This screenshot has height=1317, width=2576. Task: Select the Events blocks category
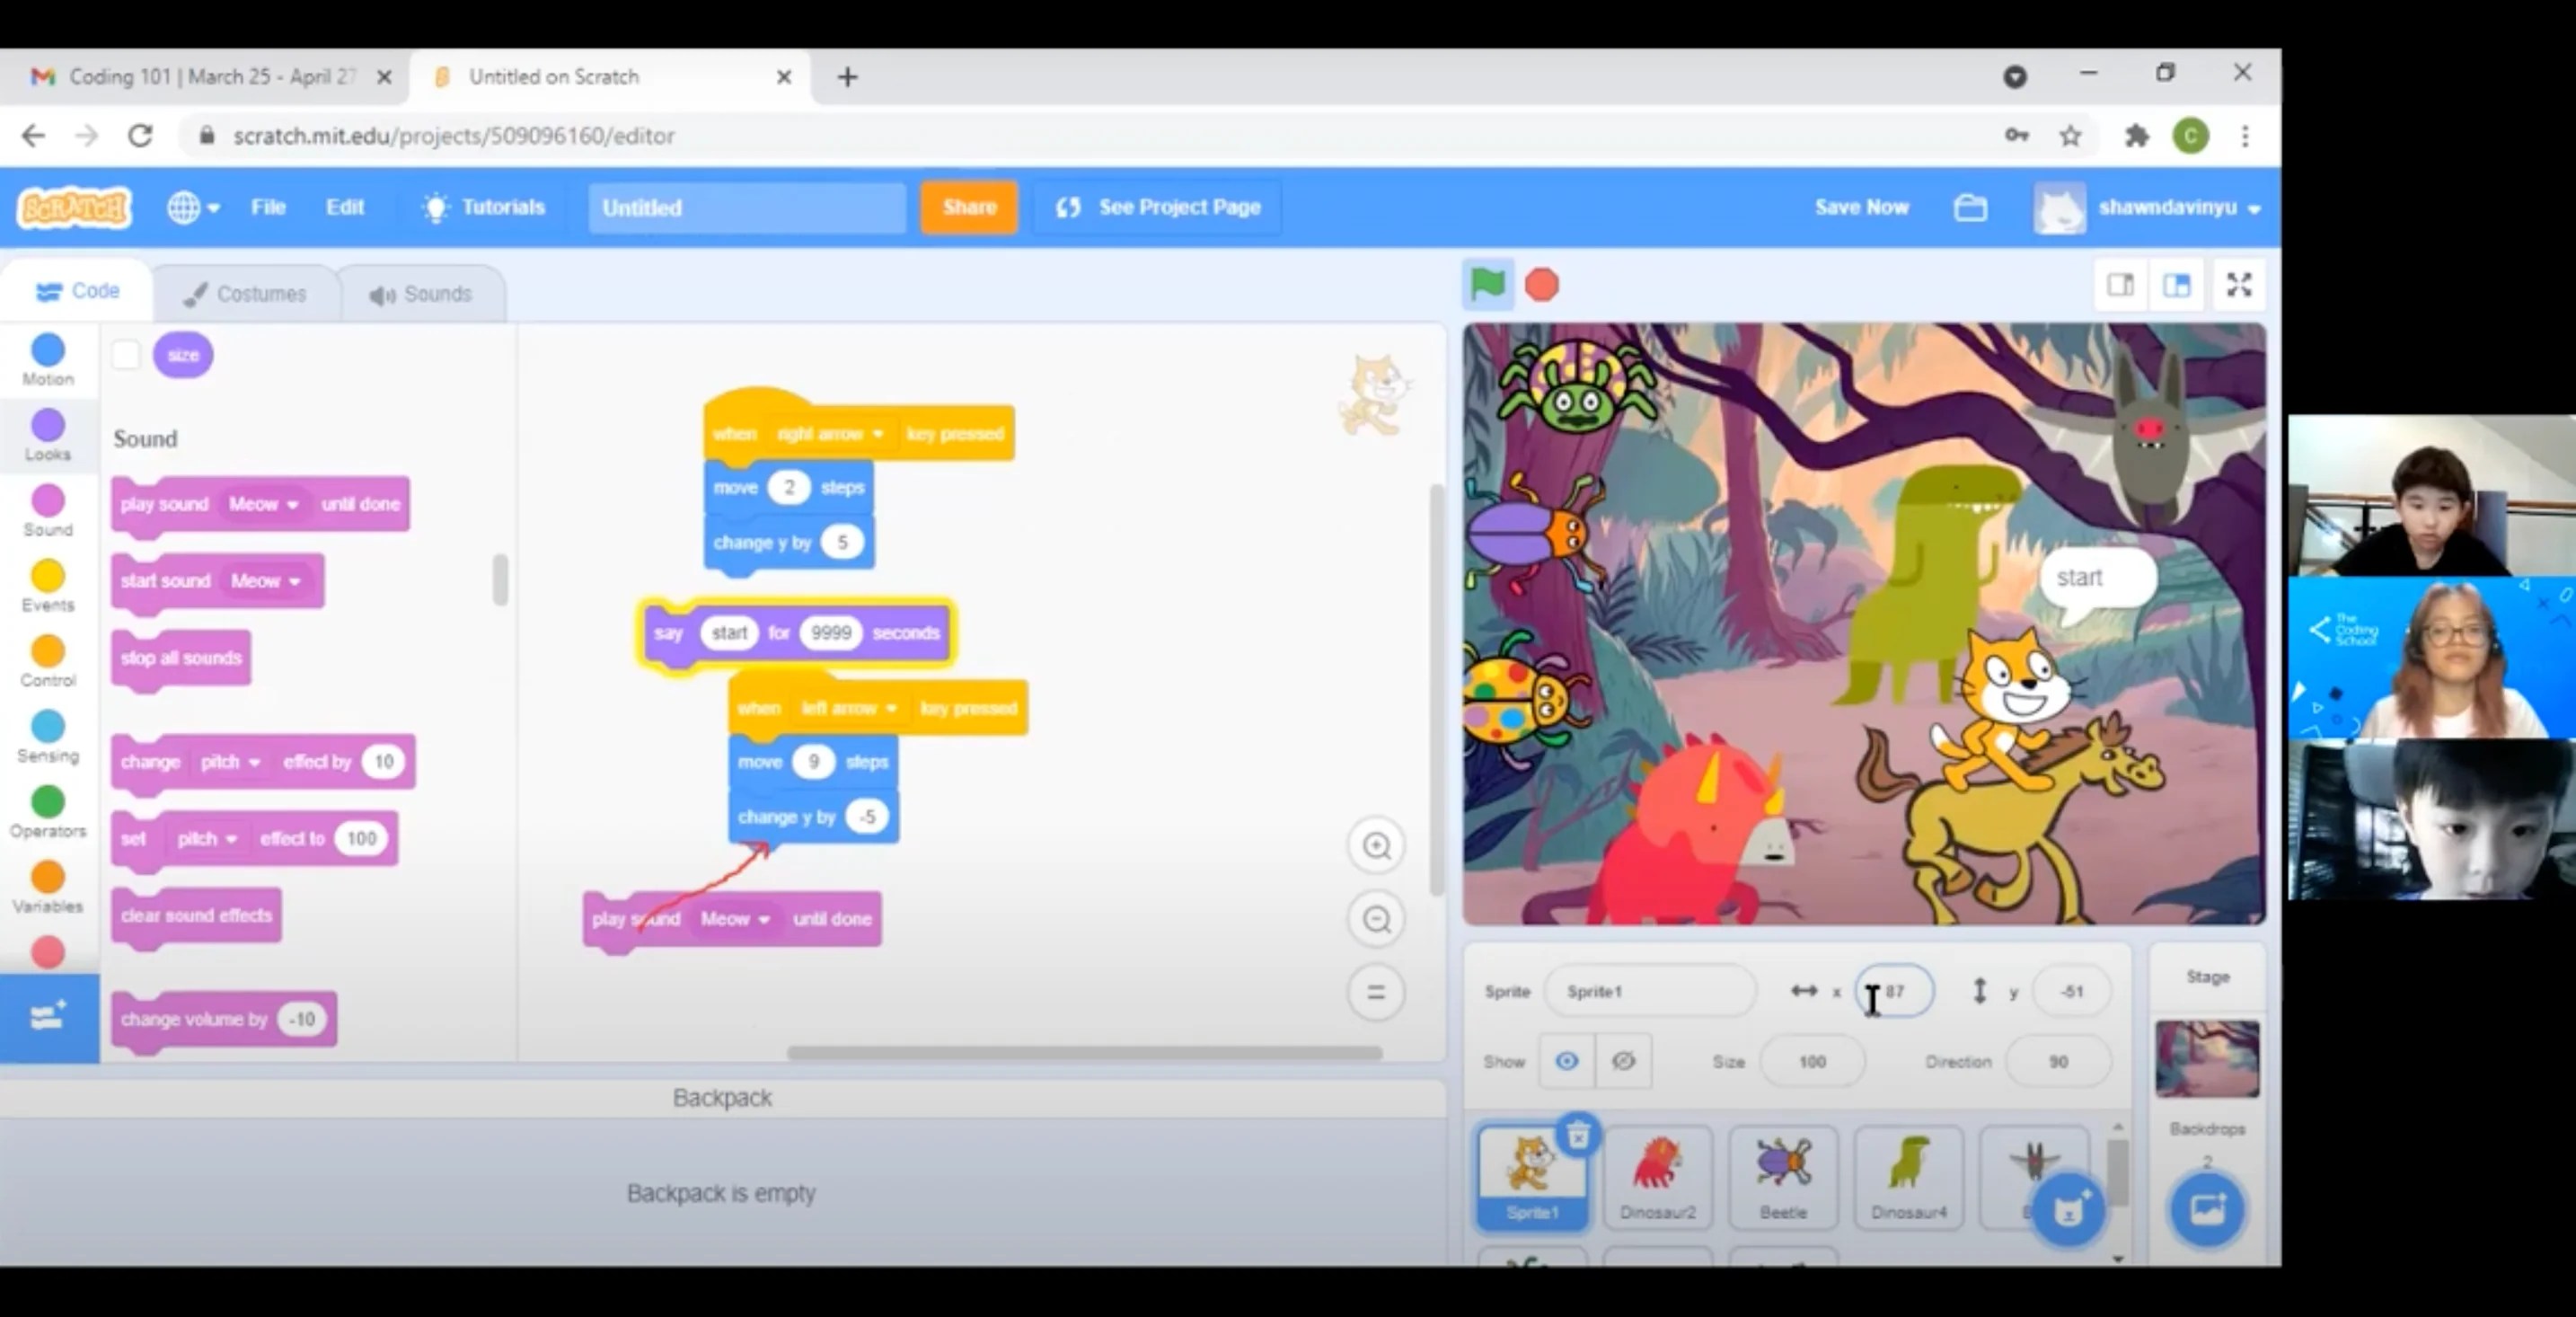pyautogui.click(x=47, y=584)
